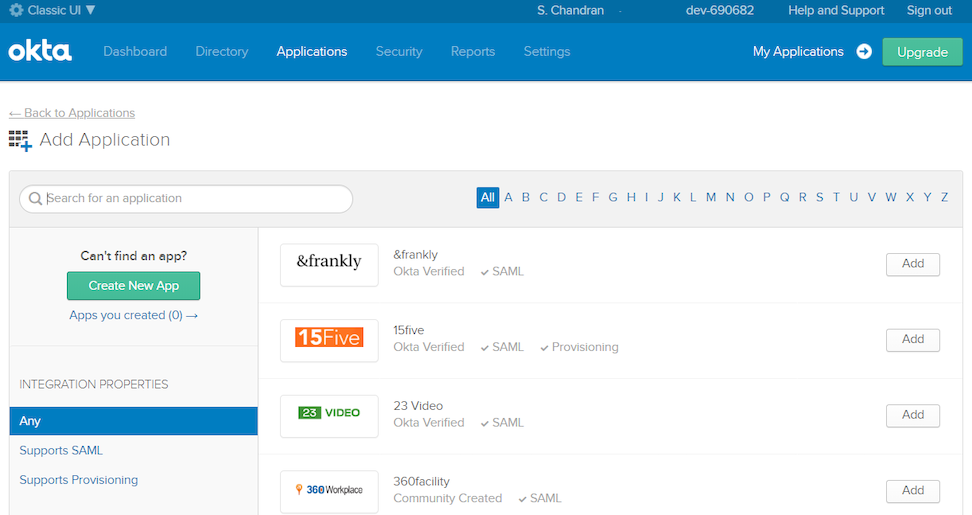
Task: Click the gear icon beside Classic UI
Action: click(x=16, y=10)
